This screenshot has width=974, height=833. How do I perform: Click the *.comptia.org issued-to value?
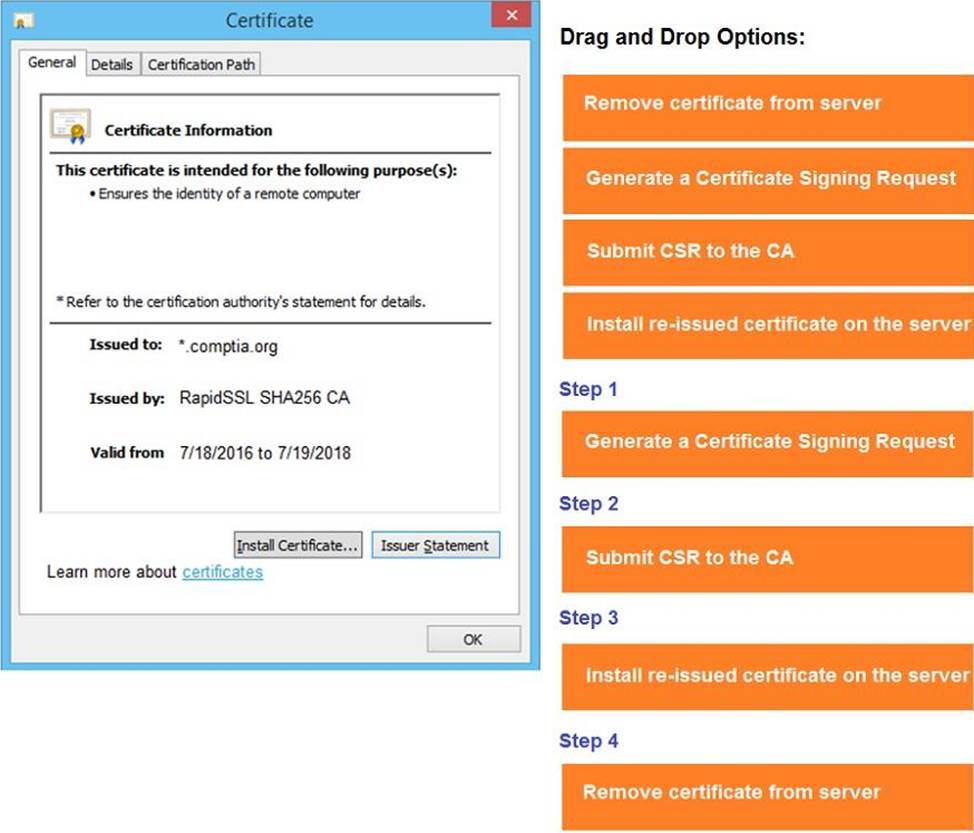pos(228,347)
